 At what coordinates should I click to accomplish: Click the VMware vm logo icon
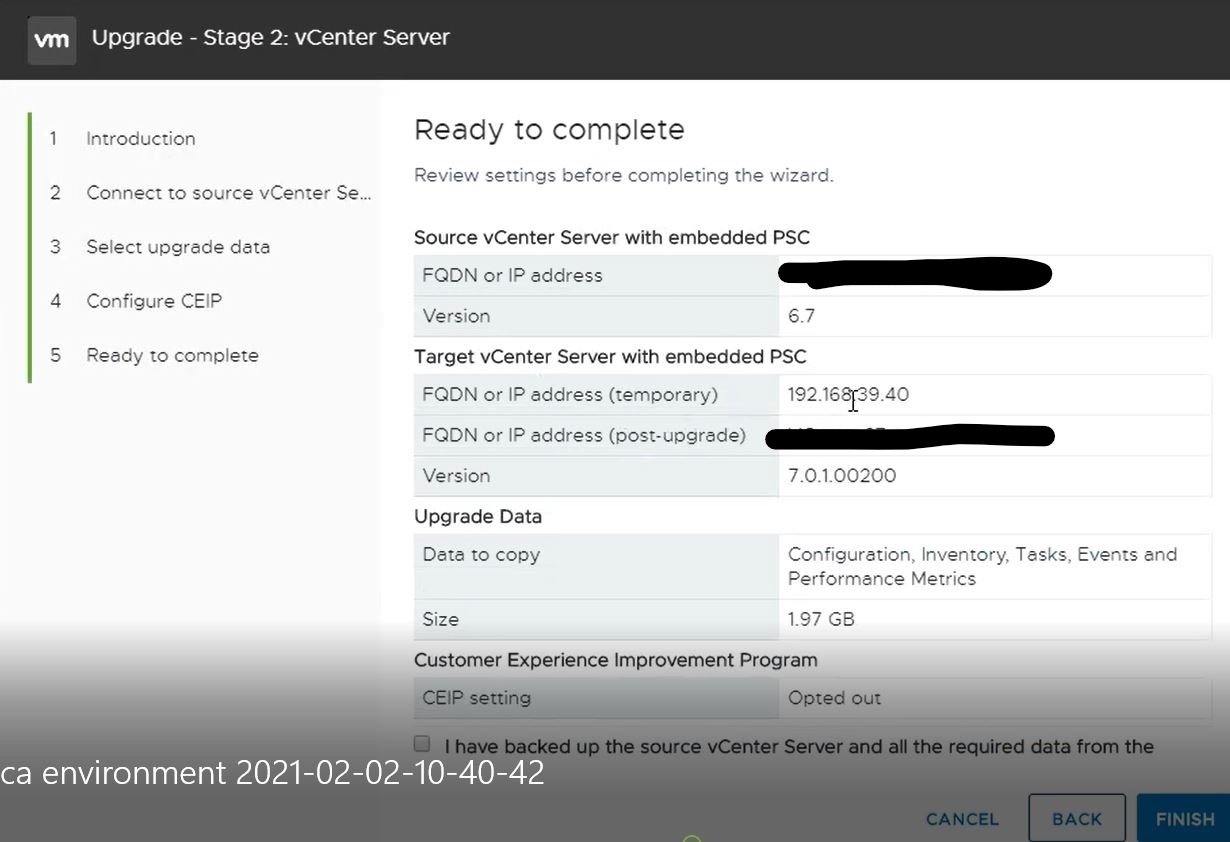pos(52,40)
